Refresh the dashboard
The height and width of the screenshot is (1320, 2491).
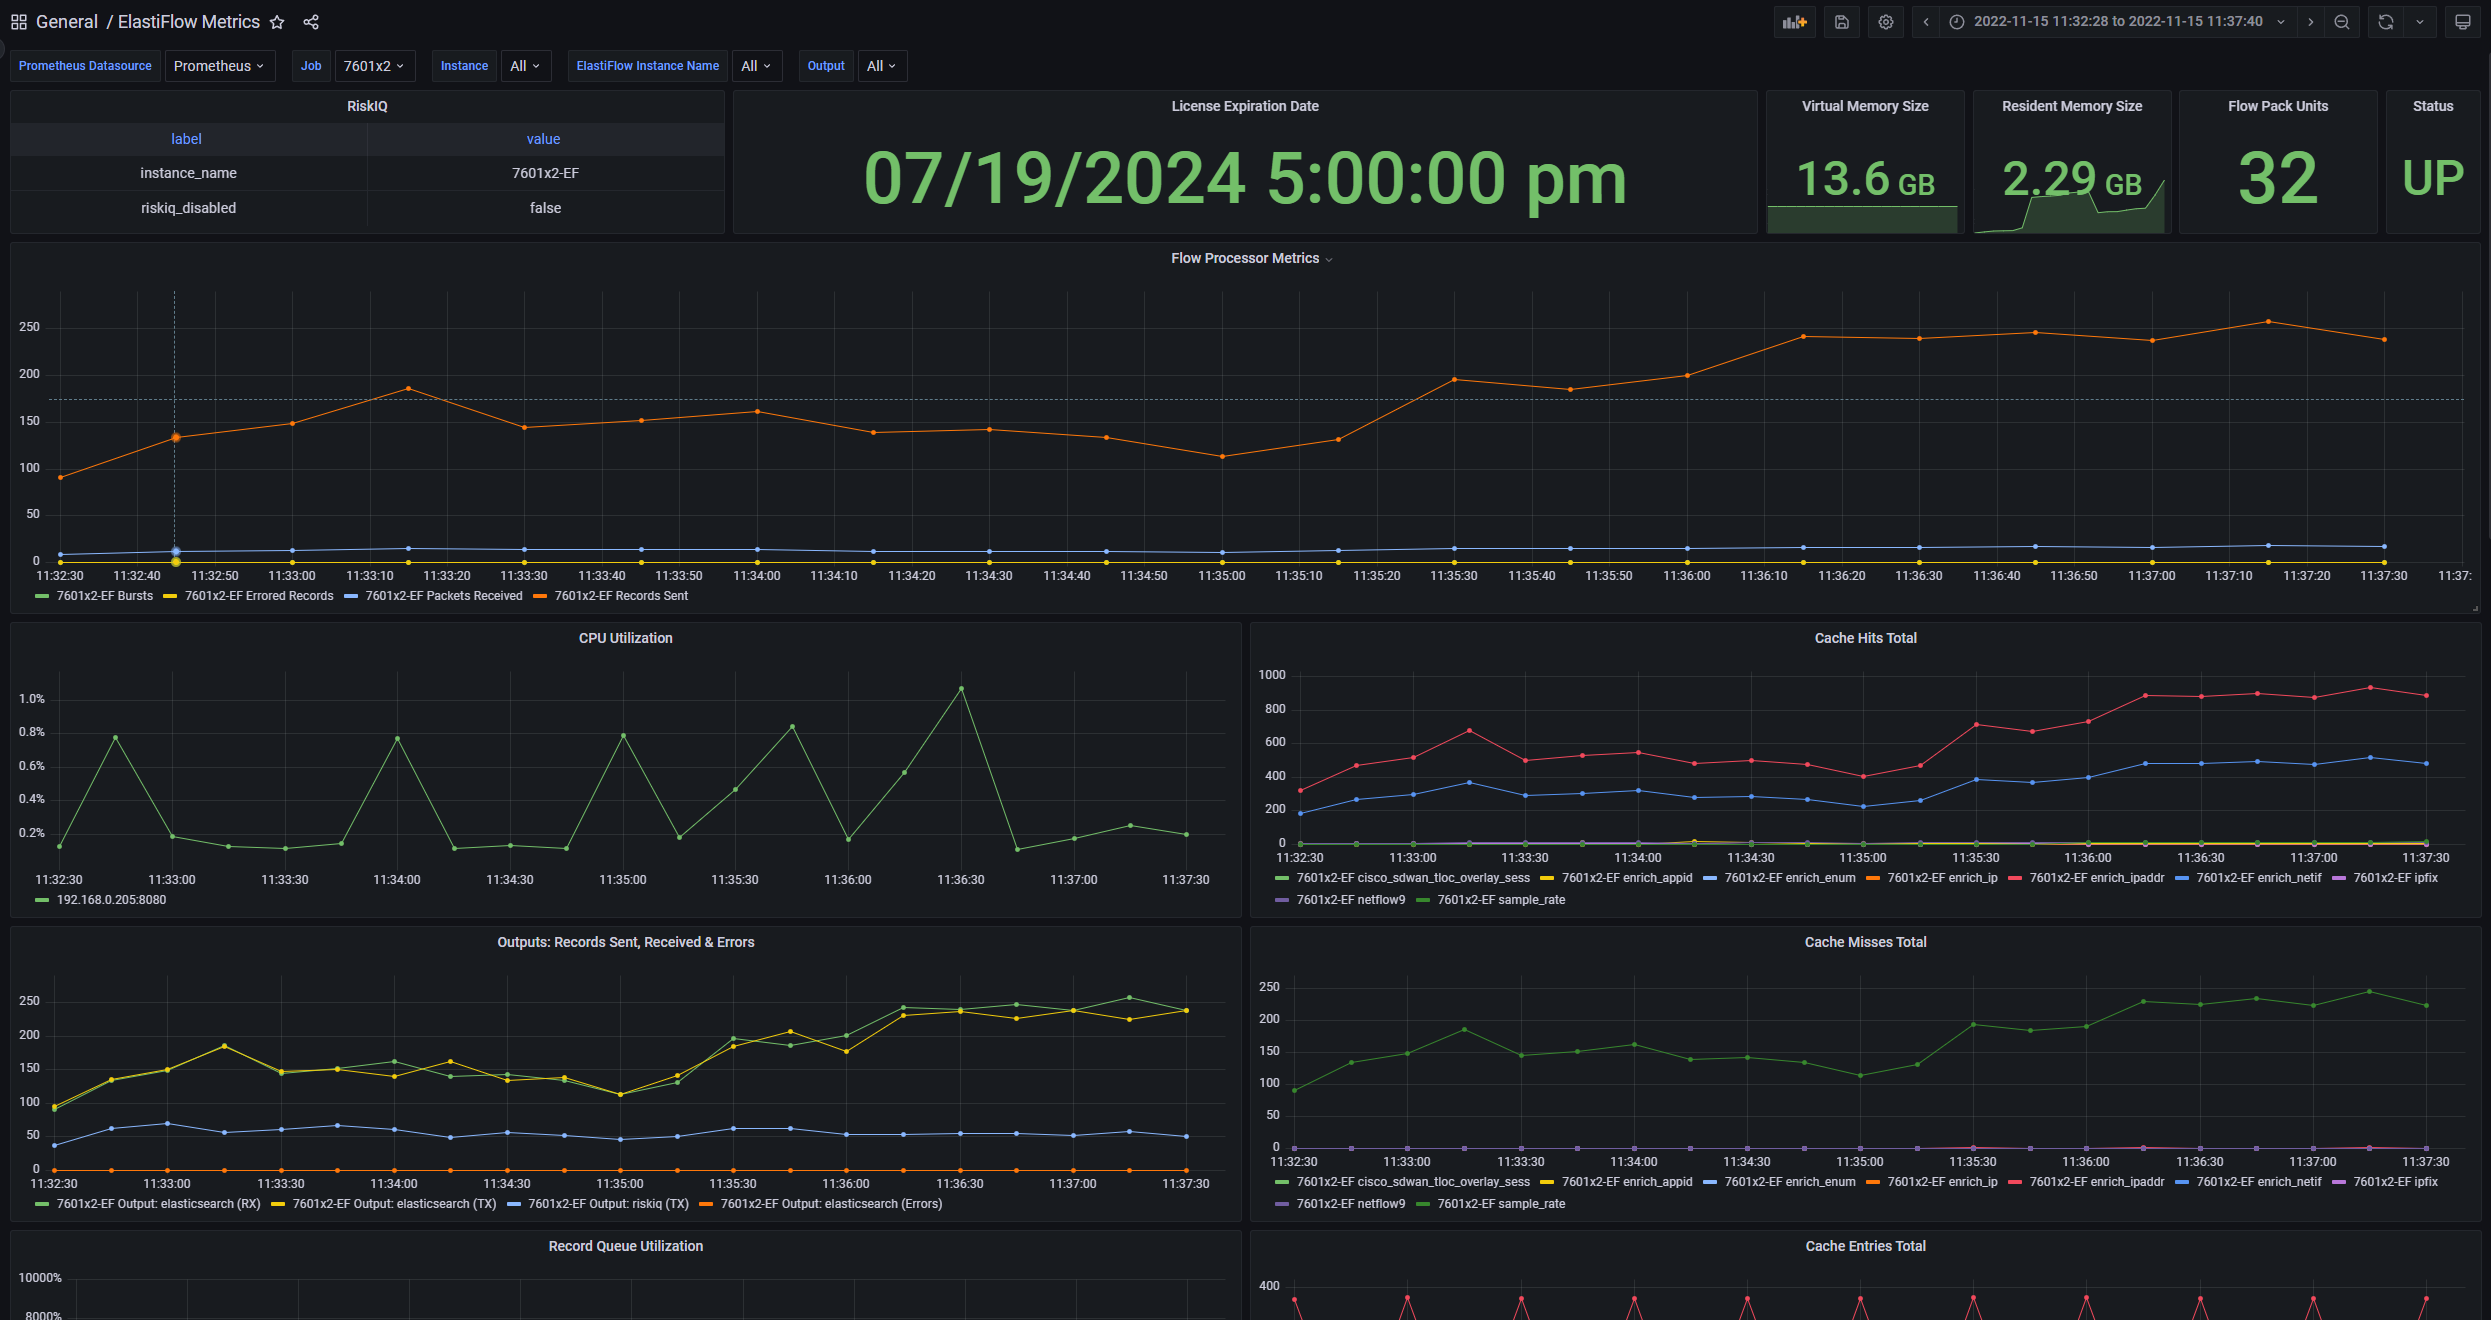[x=2385, y=22]
